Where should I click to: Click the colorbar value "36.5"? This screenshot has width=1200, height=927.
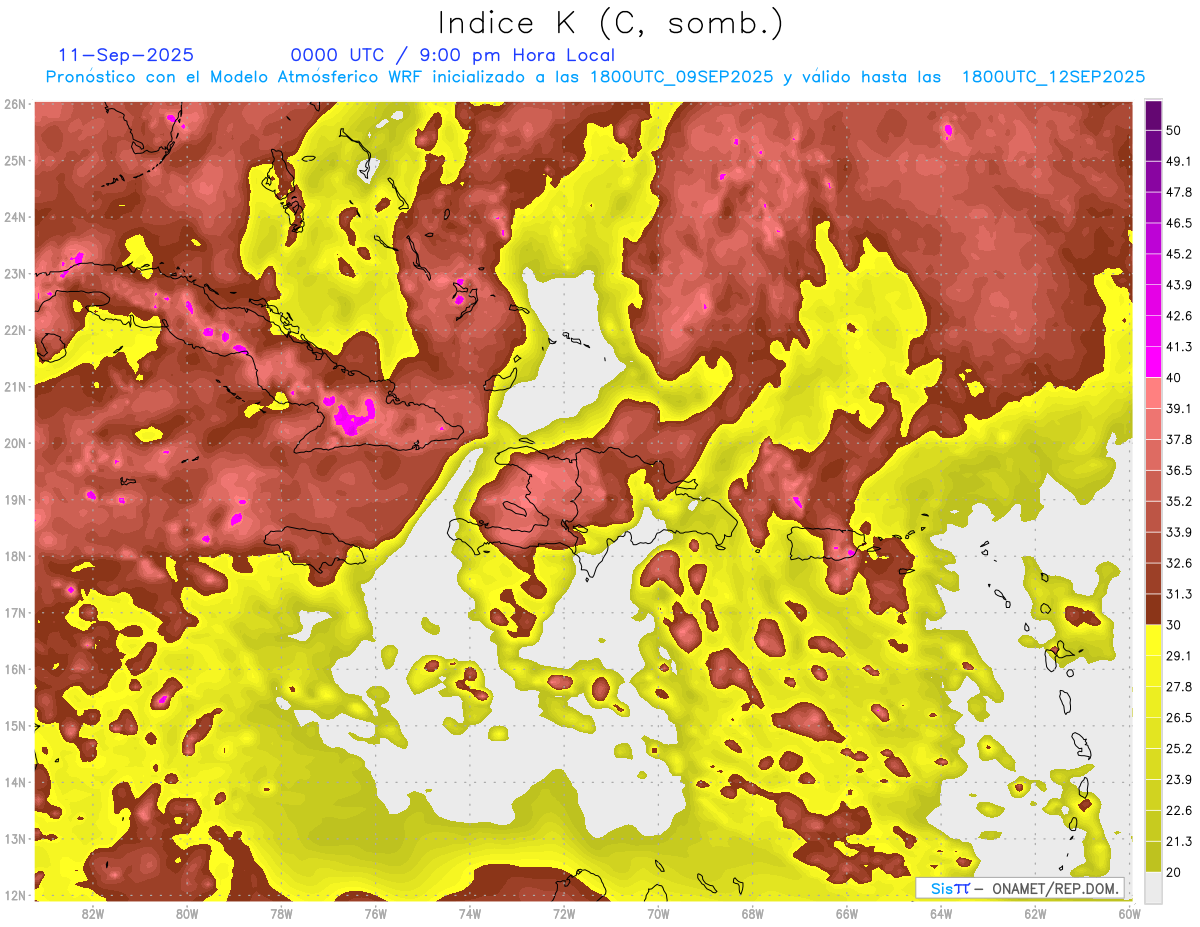point(1178,470)
